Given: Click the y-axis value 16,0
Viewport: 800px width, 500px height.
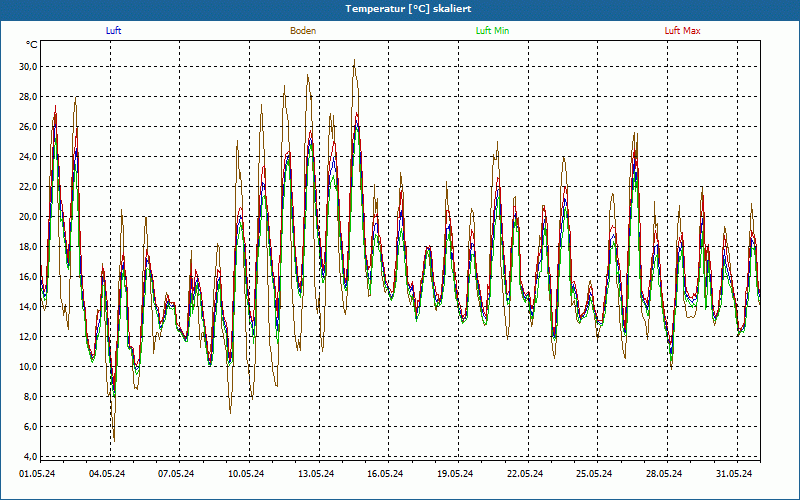Looking at the screenshot, I should (28, 277).
